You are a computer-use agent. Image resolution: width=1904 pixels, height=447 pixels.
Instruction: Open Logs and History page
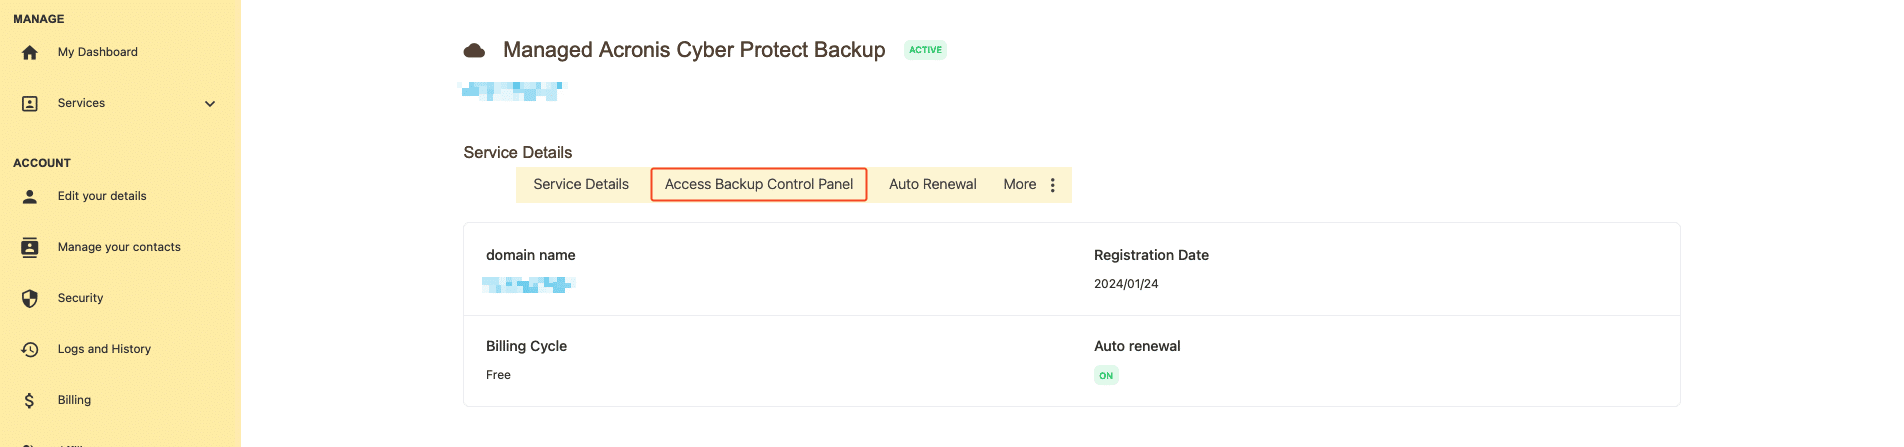click(104, 349)
